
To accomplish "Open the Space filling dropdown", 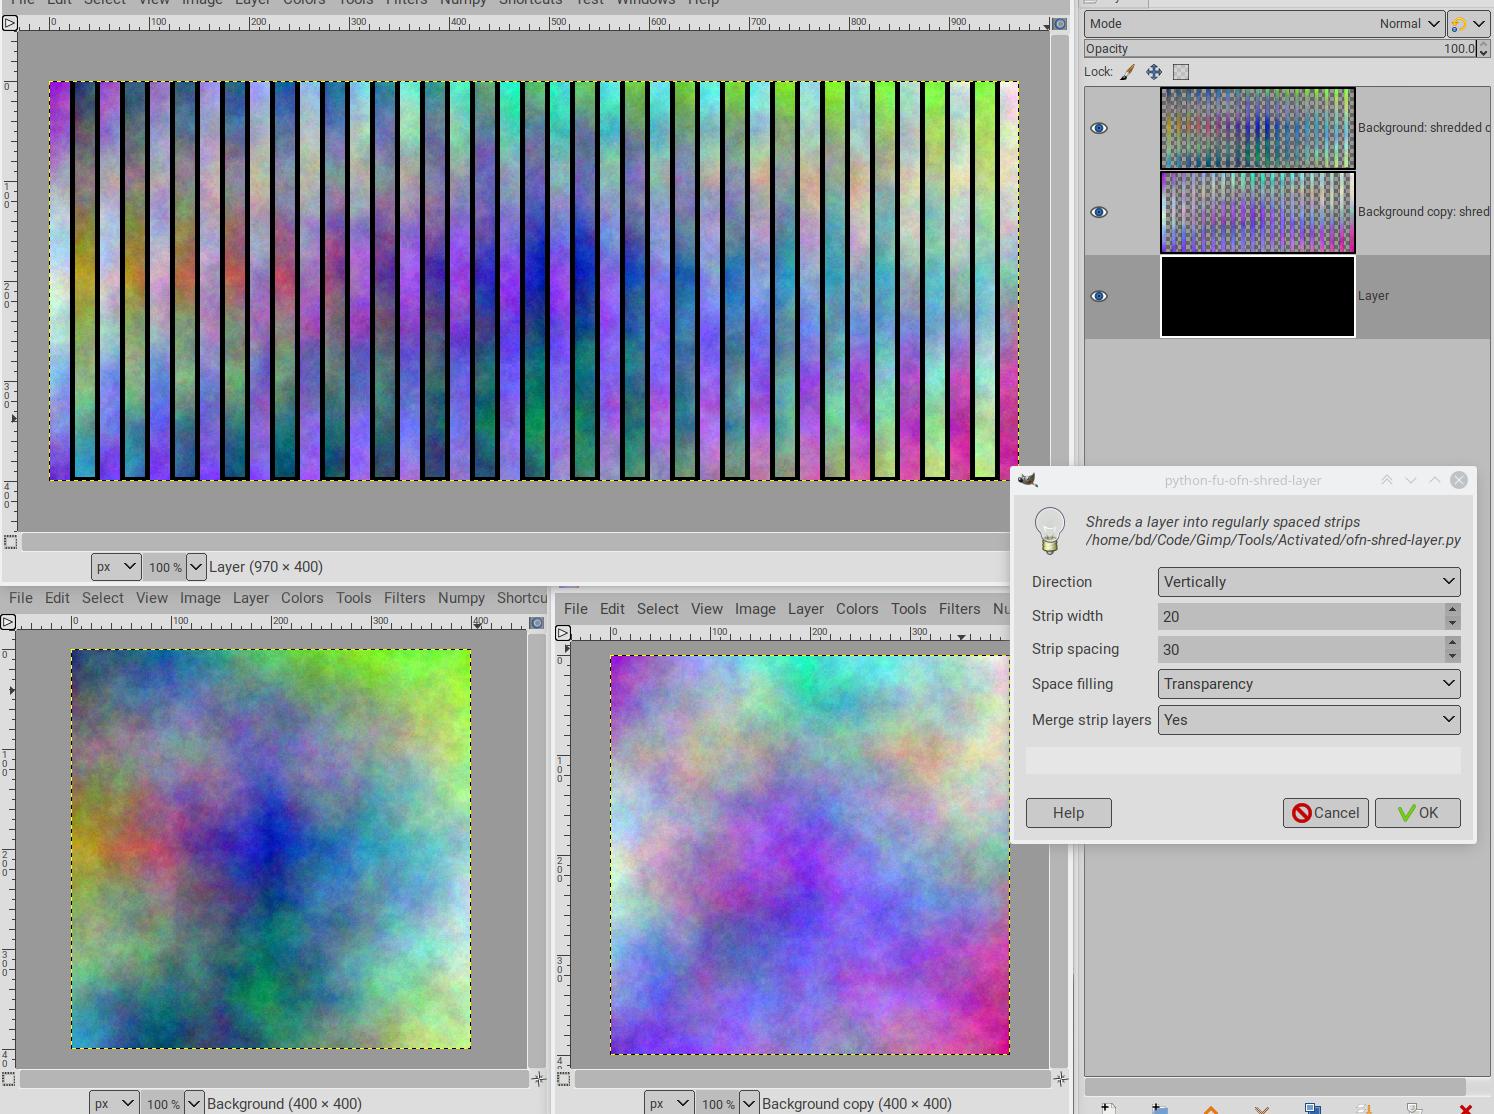I will [1308, 684].
